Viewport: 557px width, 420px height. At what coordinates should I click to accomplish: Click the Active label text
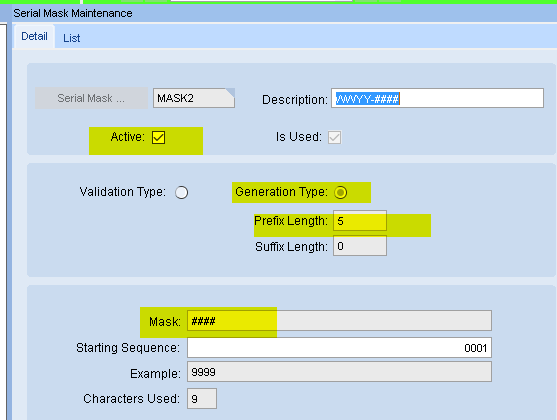(x=128, y=137)
